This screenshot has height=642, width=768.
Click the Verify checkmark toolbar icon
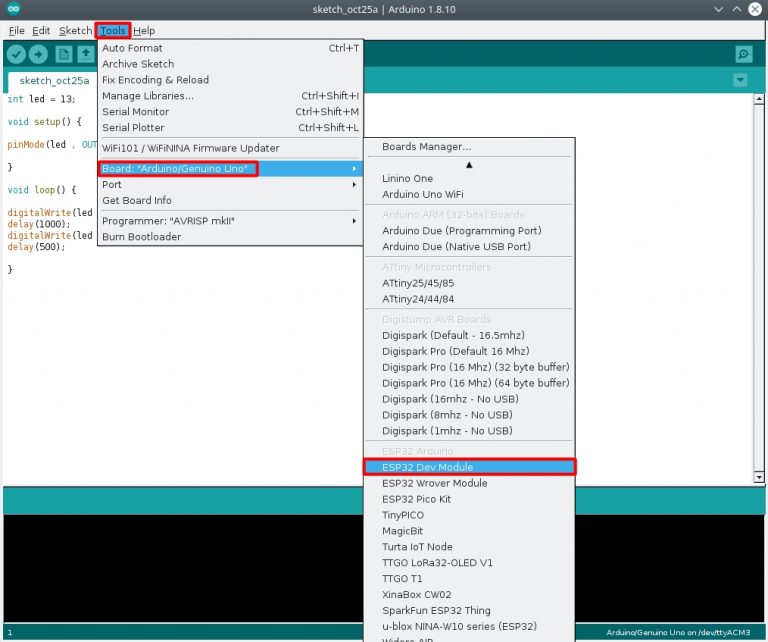(x=16, y=54)
